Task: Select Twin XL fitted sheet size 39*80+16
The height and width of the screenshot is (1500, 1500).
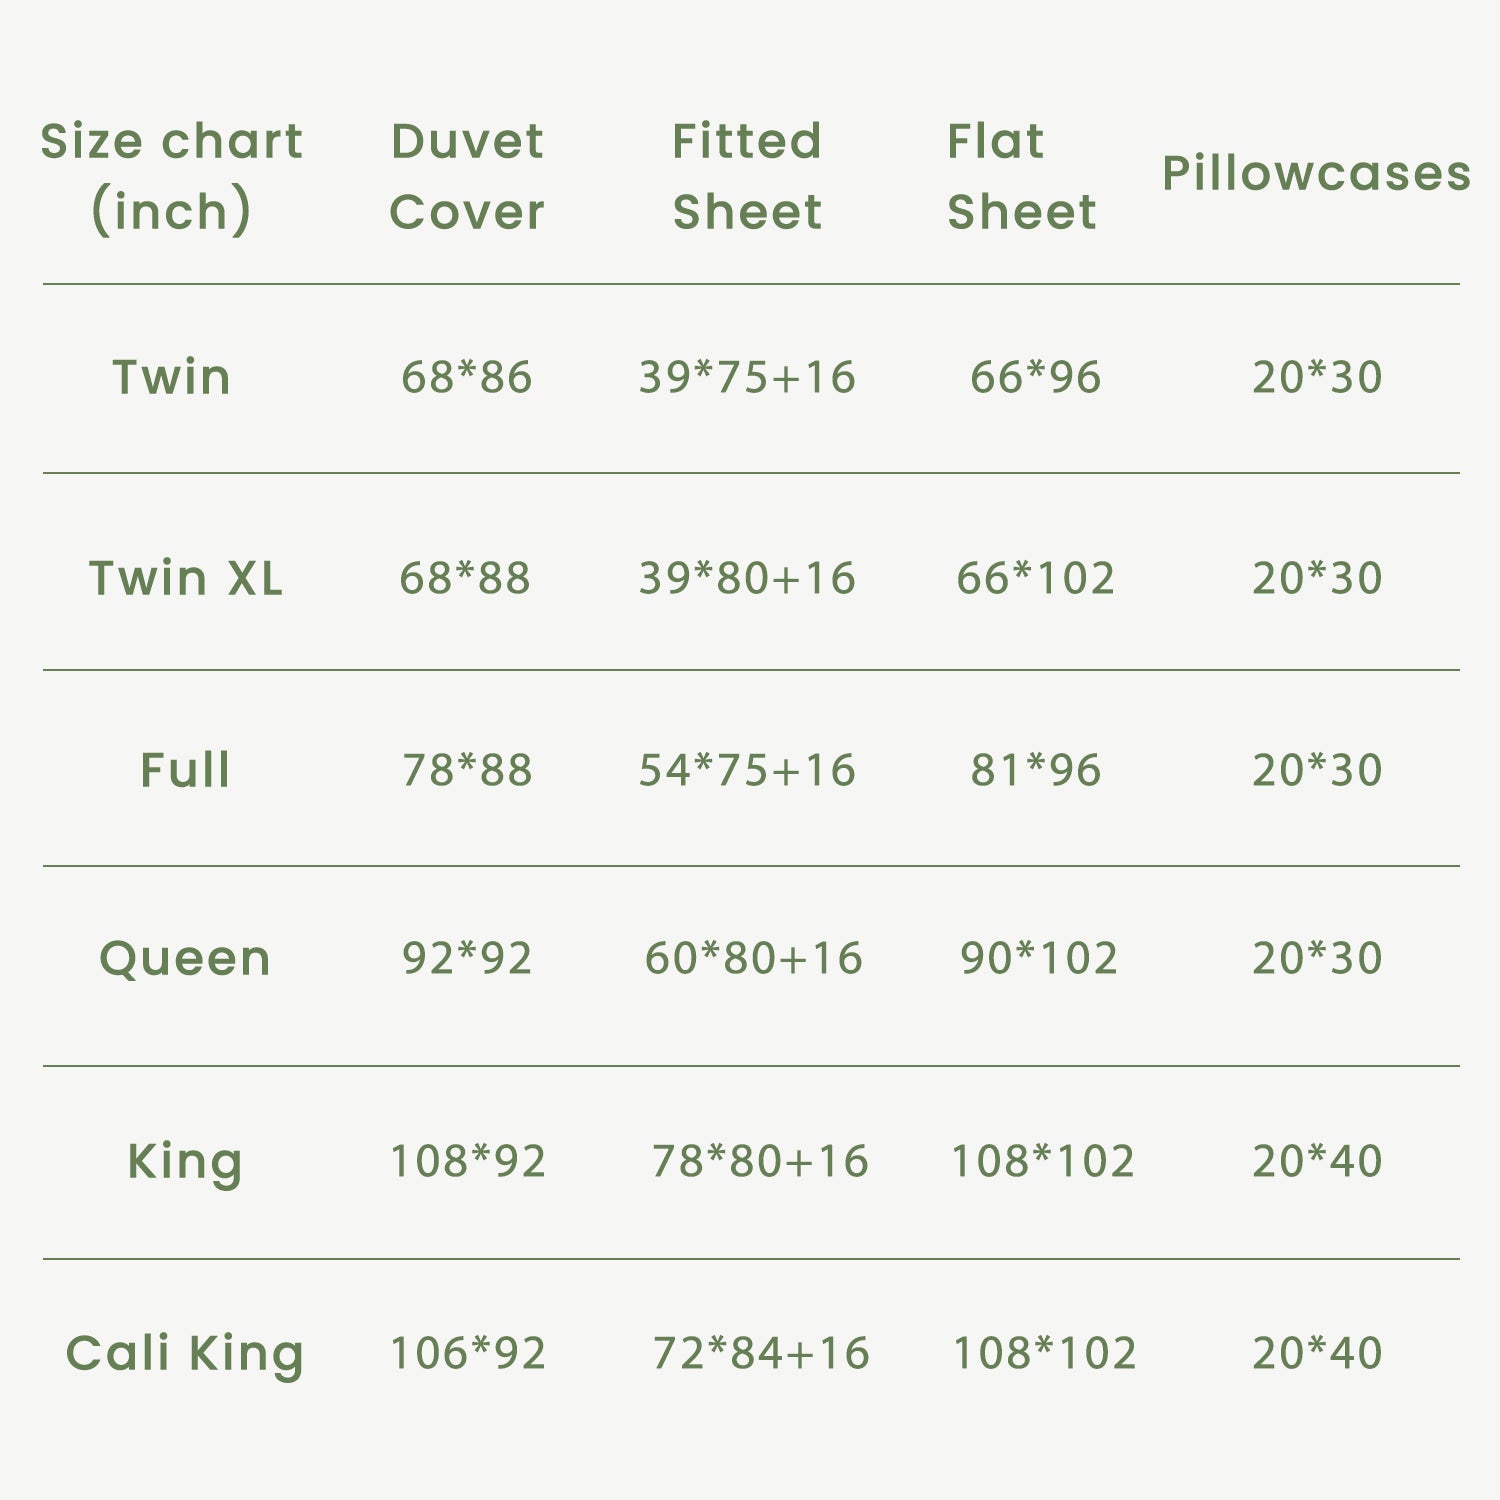Action: [747, 578]
